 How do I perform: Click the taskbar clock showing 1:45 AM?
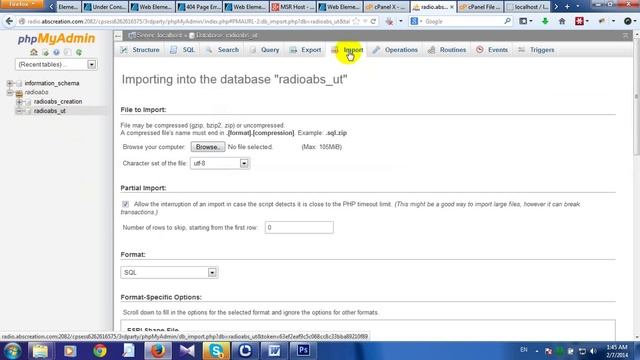click(617, 351)
